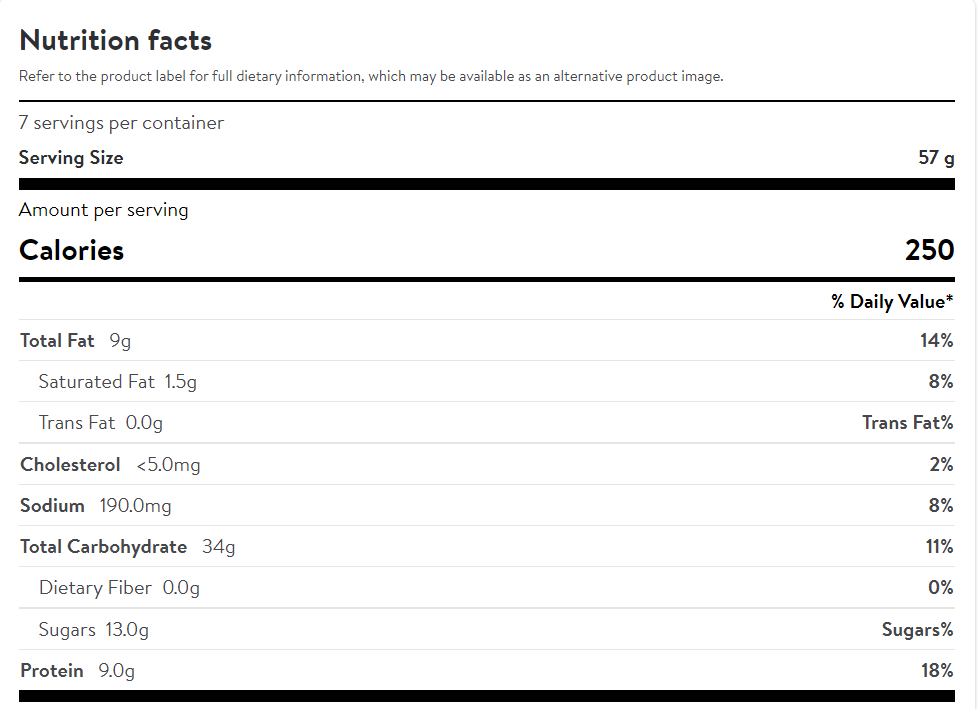978x709 pixels.
Task: Click the Protein row label
Action: coord(51,671)
